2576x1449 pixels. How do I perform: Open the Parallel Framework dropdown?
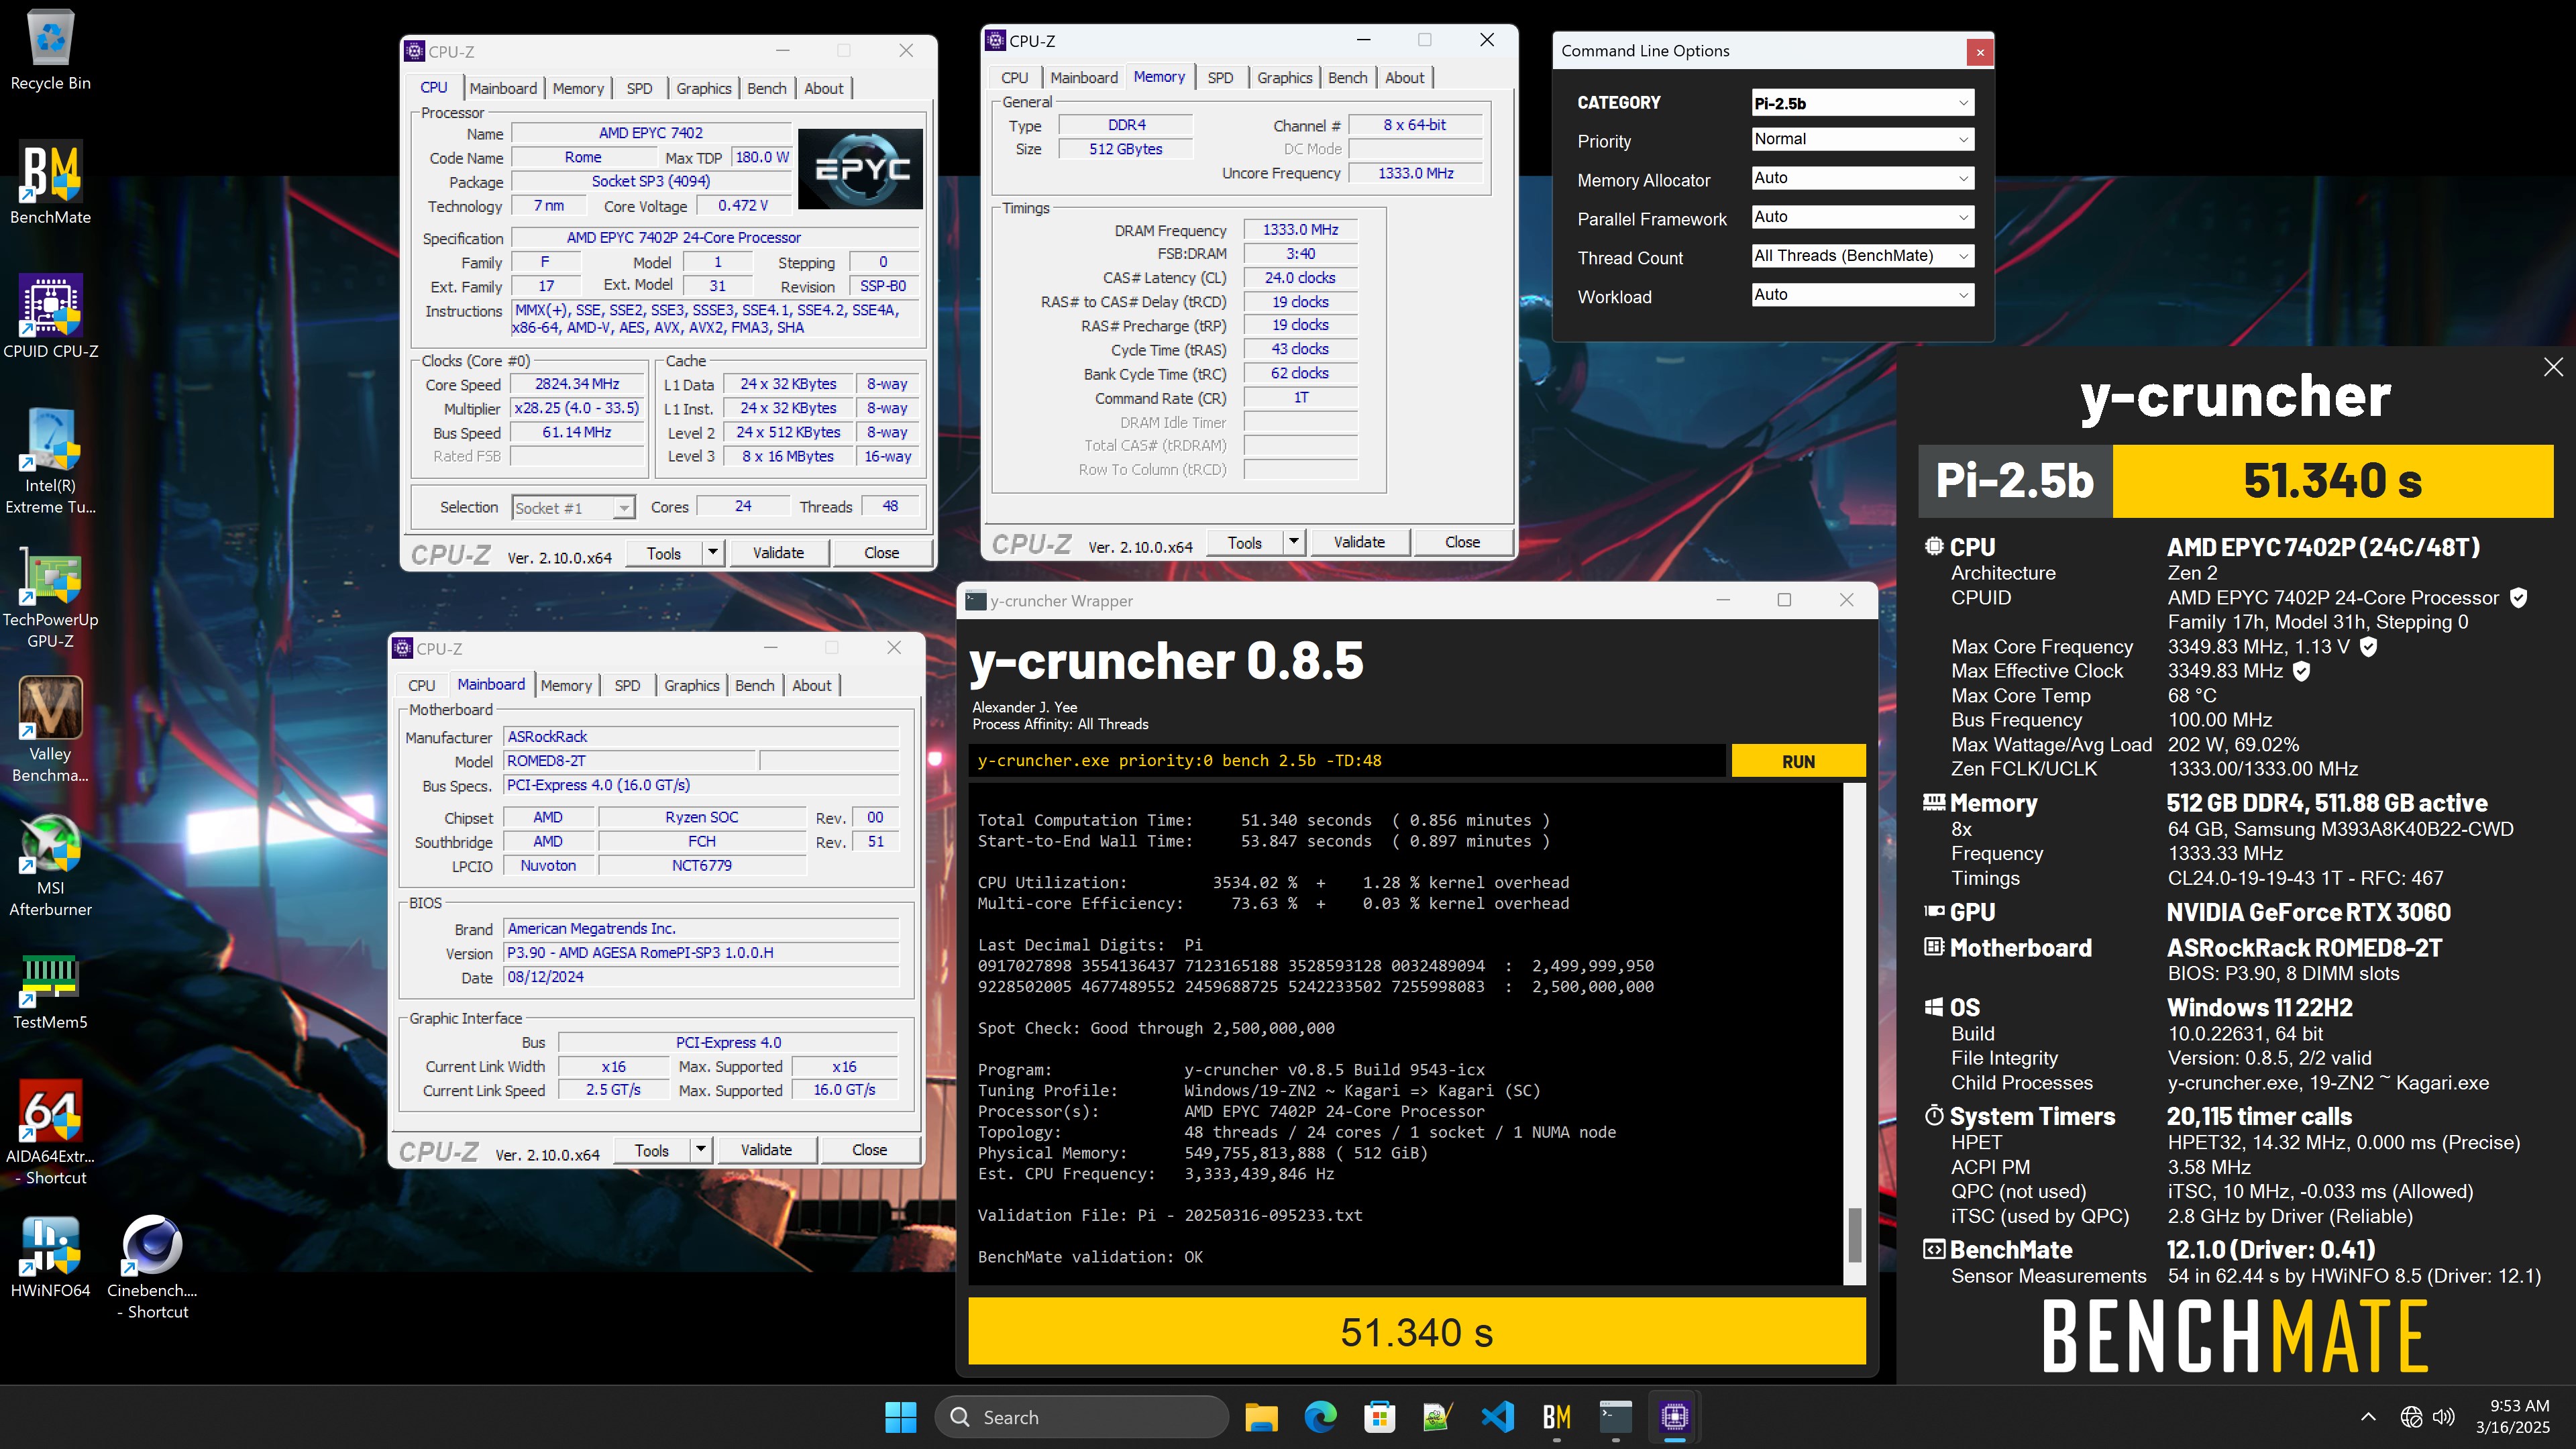[x=1862, y=217]
